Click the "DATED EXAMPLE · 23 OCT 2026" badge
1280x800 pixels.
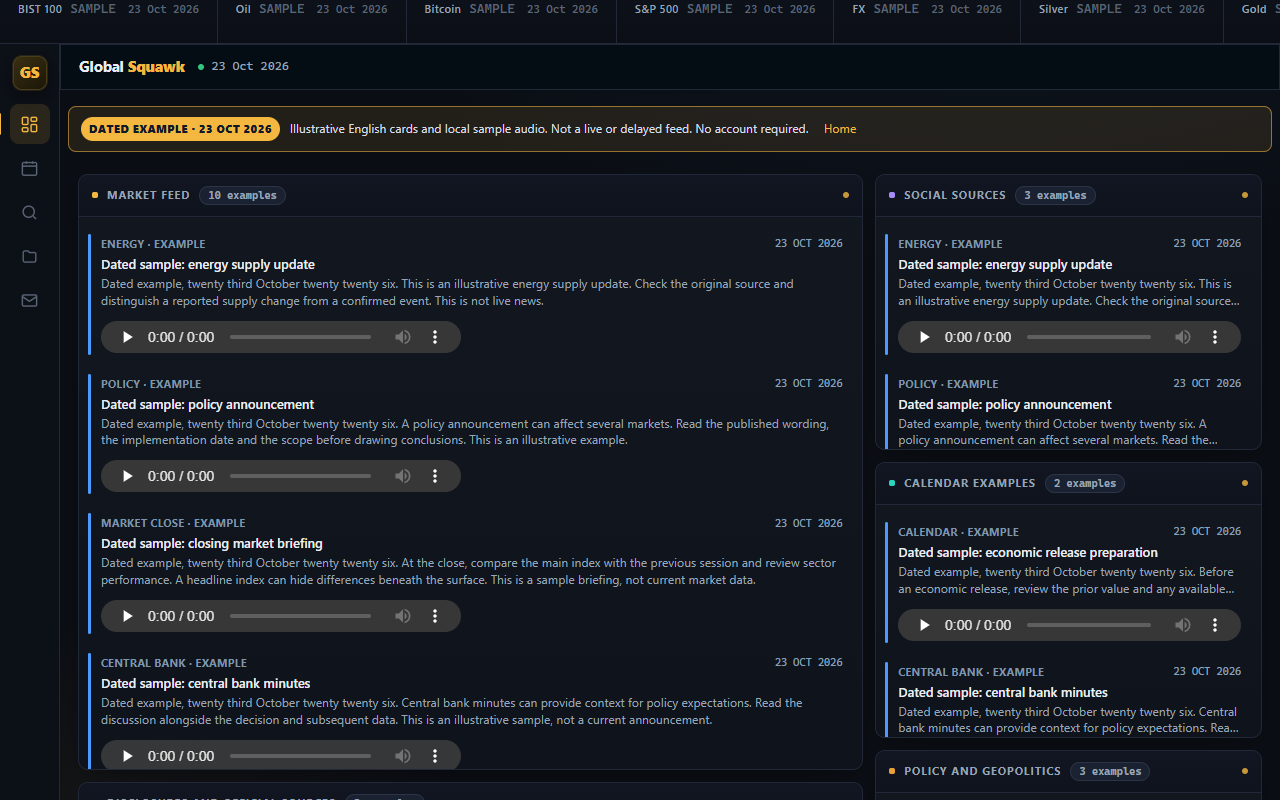[x=180, y=129]
